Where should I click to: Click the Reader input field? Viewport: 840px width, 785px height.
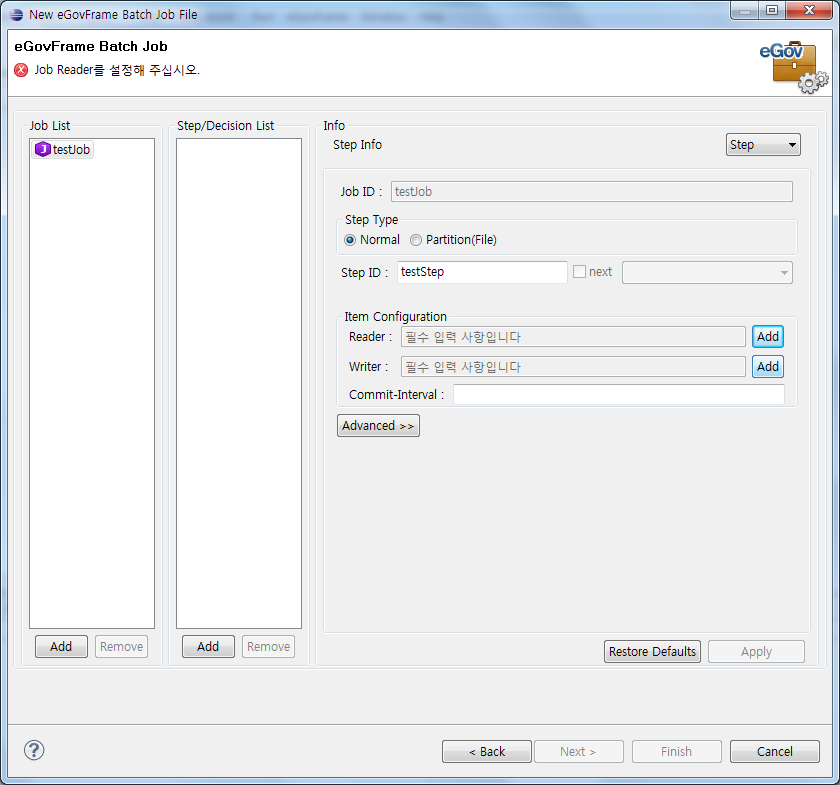[573, 337]
